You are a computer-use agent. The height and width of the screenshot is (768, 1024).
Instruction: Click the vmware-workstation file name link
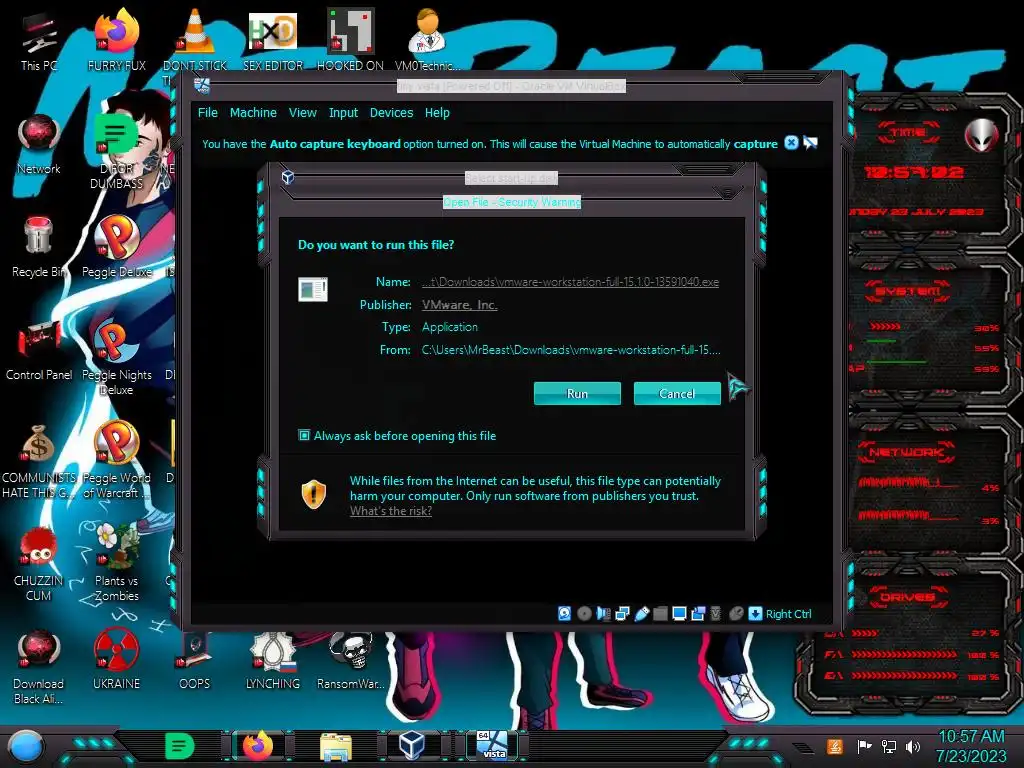click(570, 282)
